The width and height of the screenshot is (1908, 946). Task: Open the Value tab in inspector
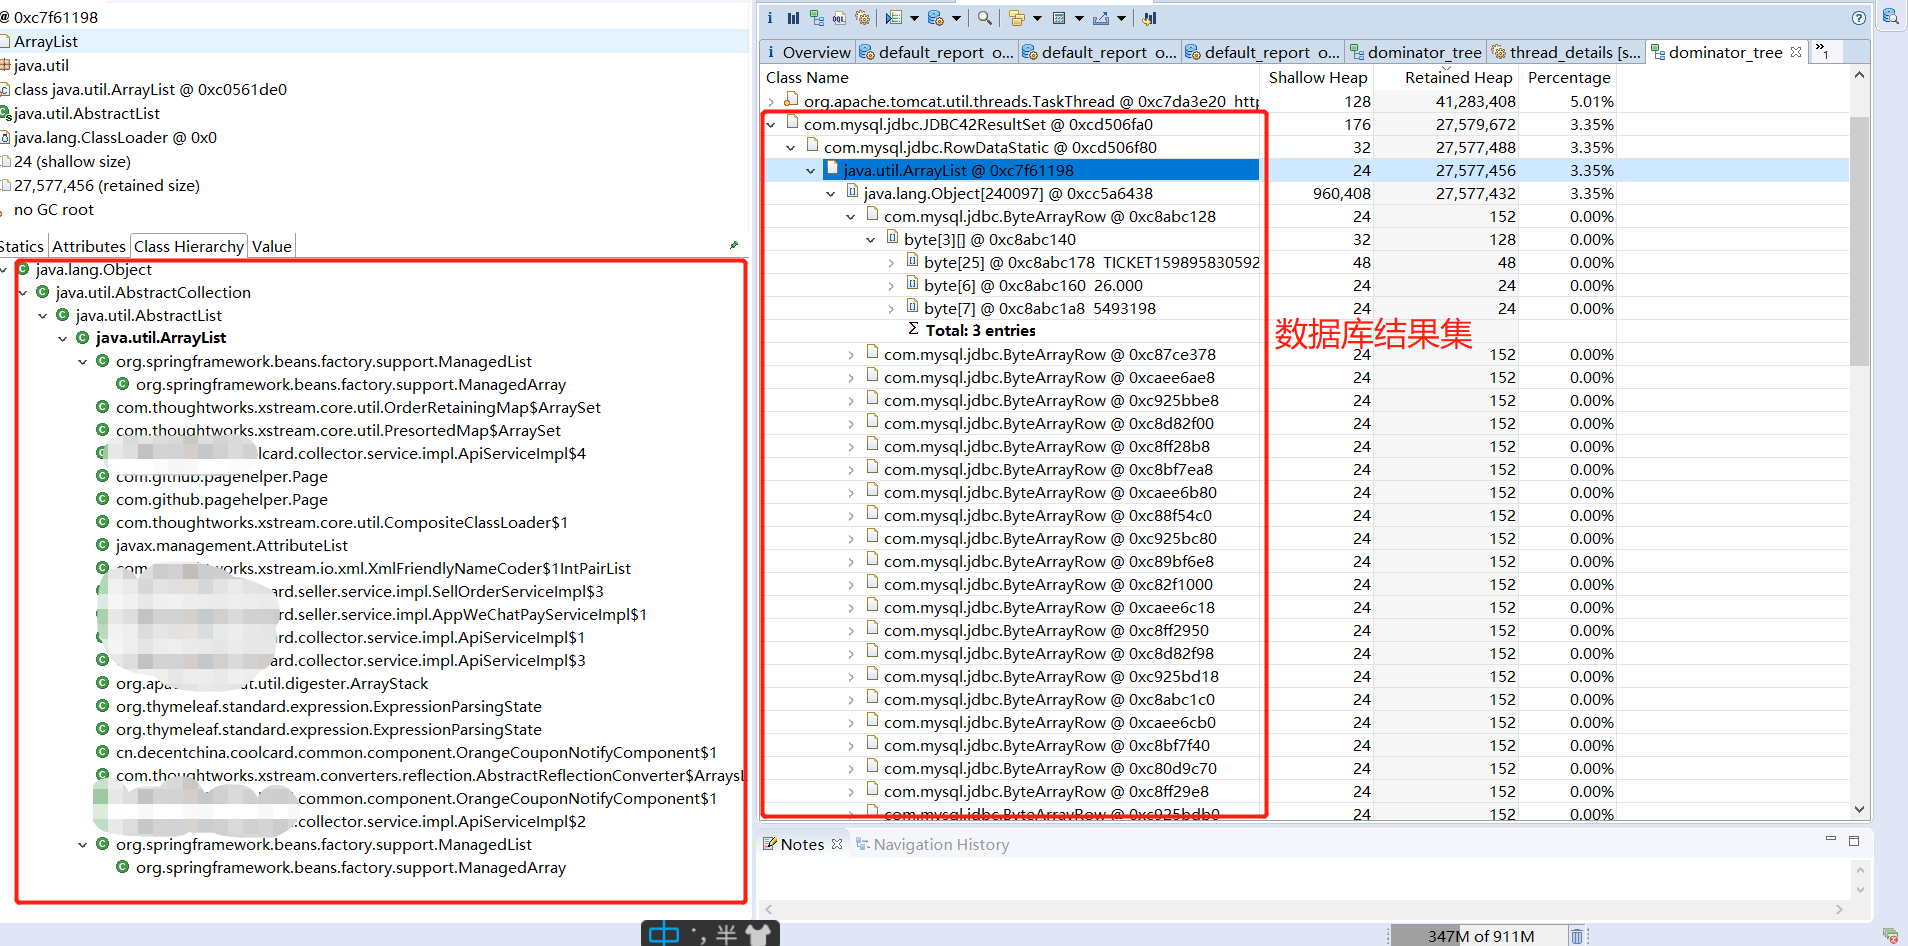coord(272,246)
